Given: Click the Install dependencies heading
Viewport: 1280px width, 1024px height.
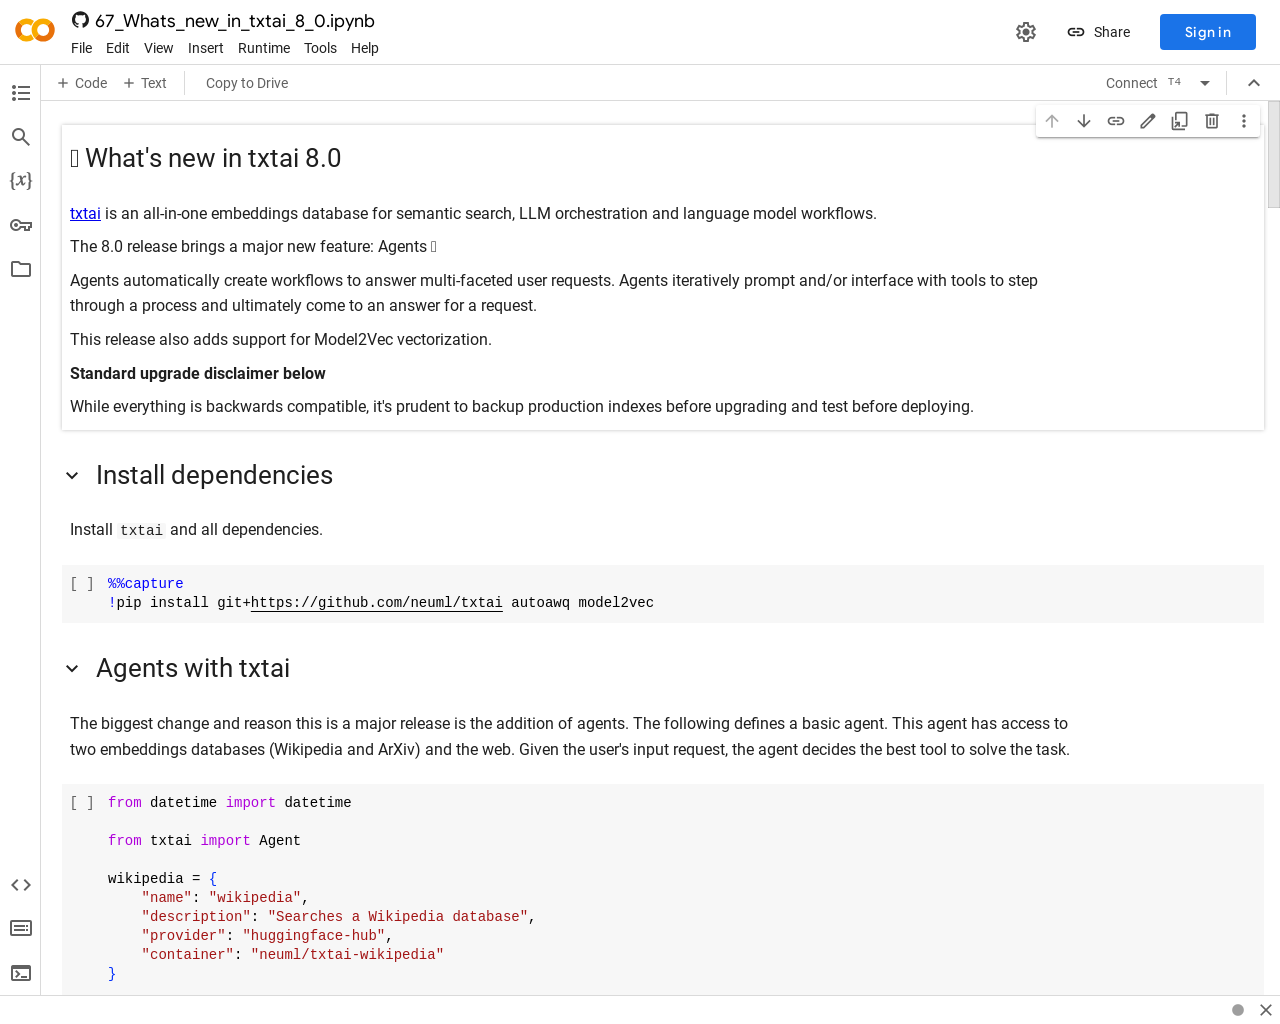Looking at the screenshot, I should [214, 476].
